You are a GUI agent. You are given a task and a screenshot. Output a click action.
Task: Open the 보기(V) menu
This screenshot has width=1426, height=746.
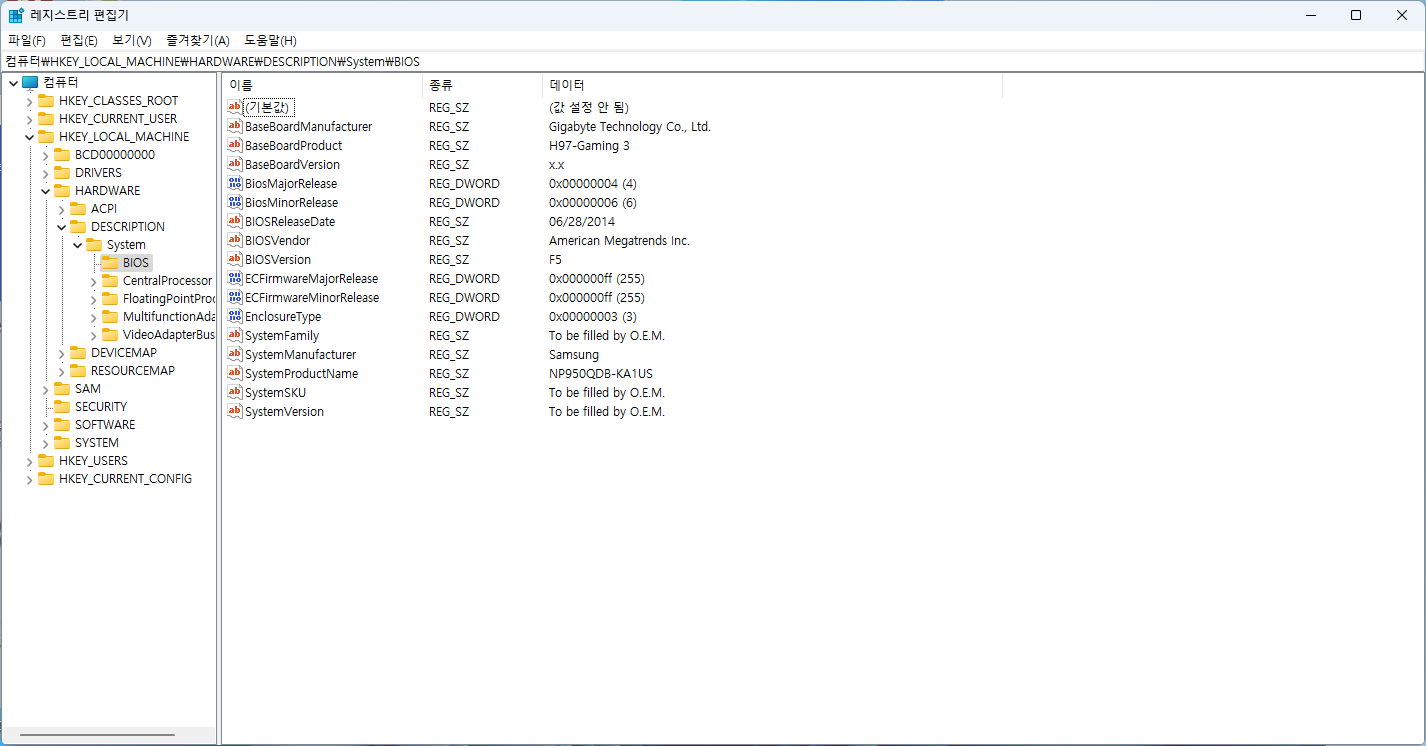[x=132, y=40]
